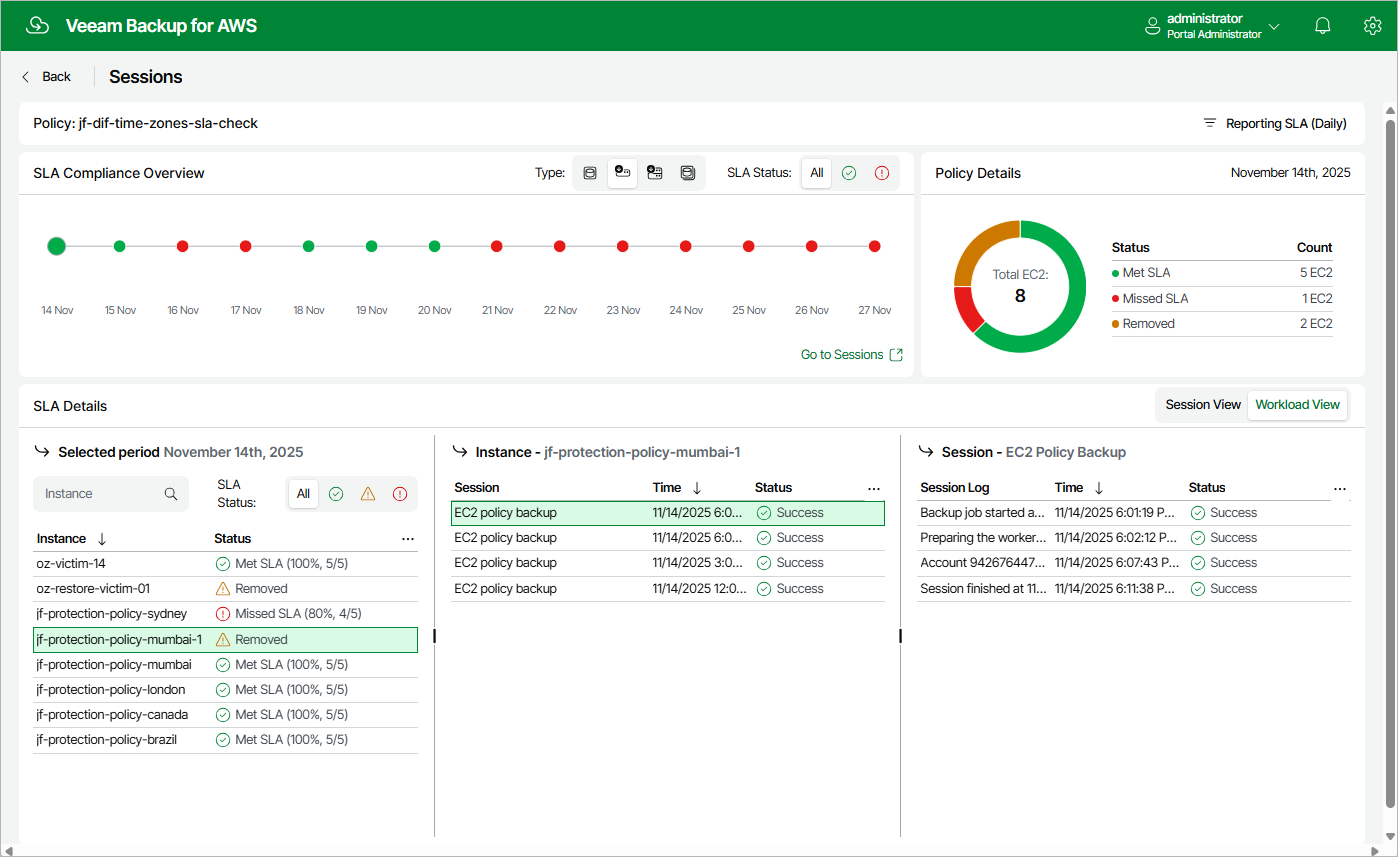Open the Reporting SLA (Daily) filter
Screen dimensions: 1398x857
coord(1275,124)
